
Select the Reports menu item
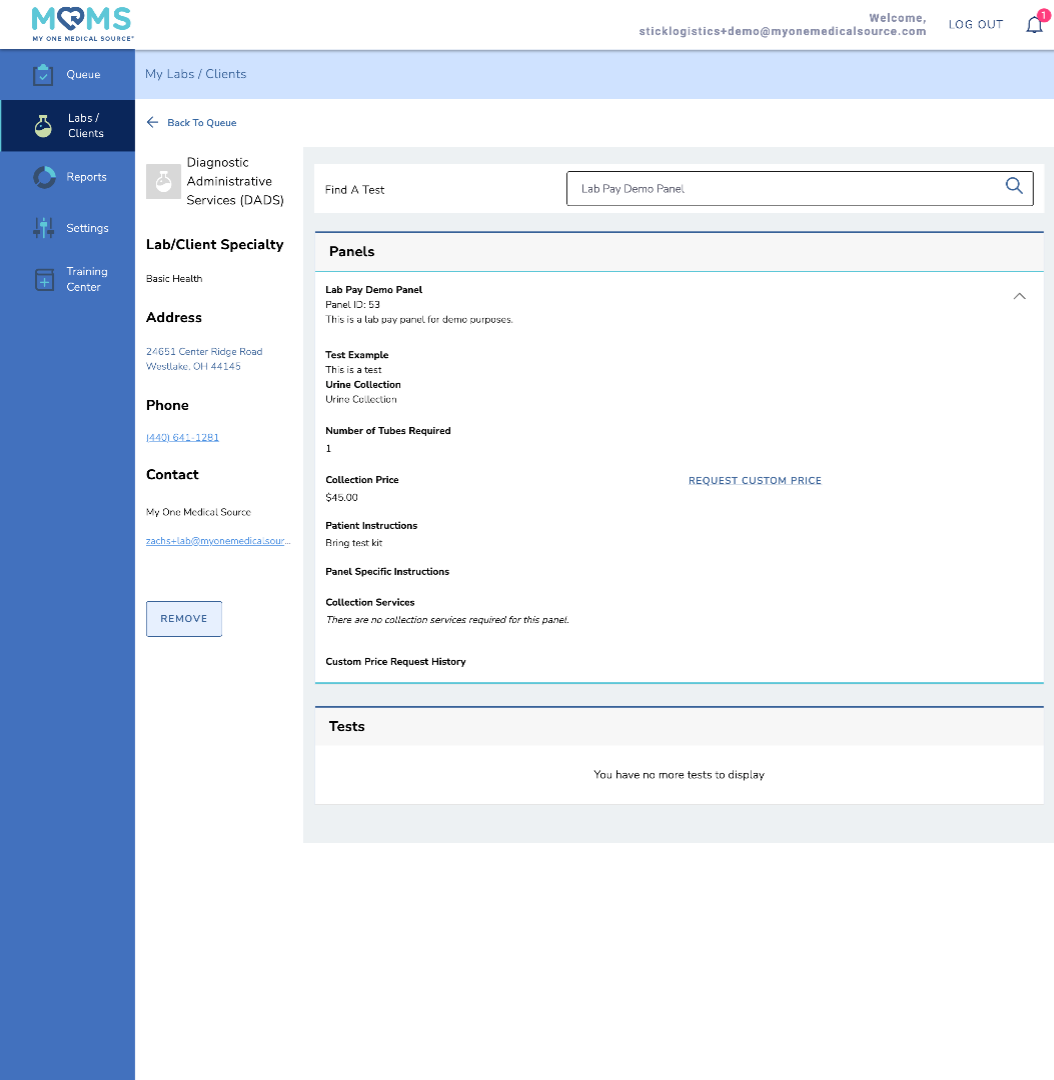tap(86, 177)
